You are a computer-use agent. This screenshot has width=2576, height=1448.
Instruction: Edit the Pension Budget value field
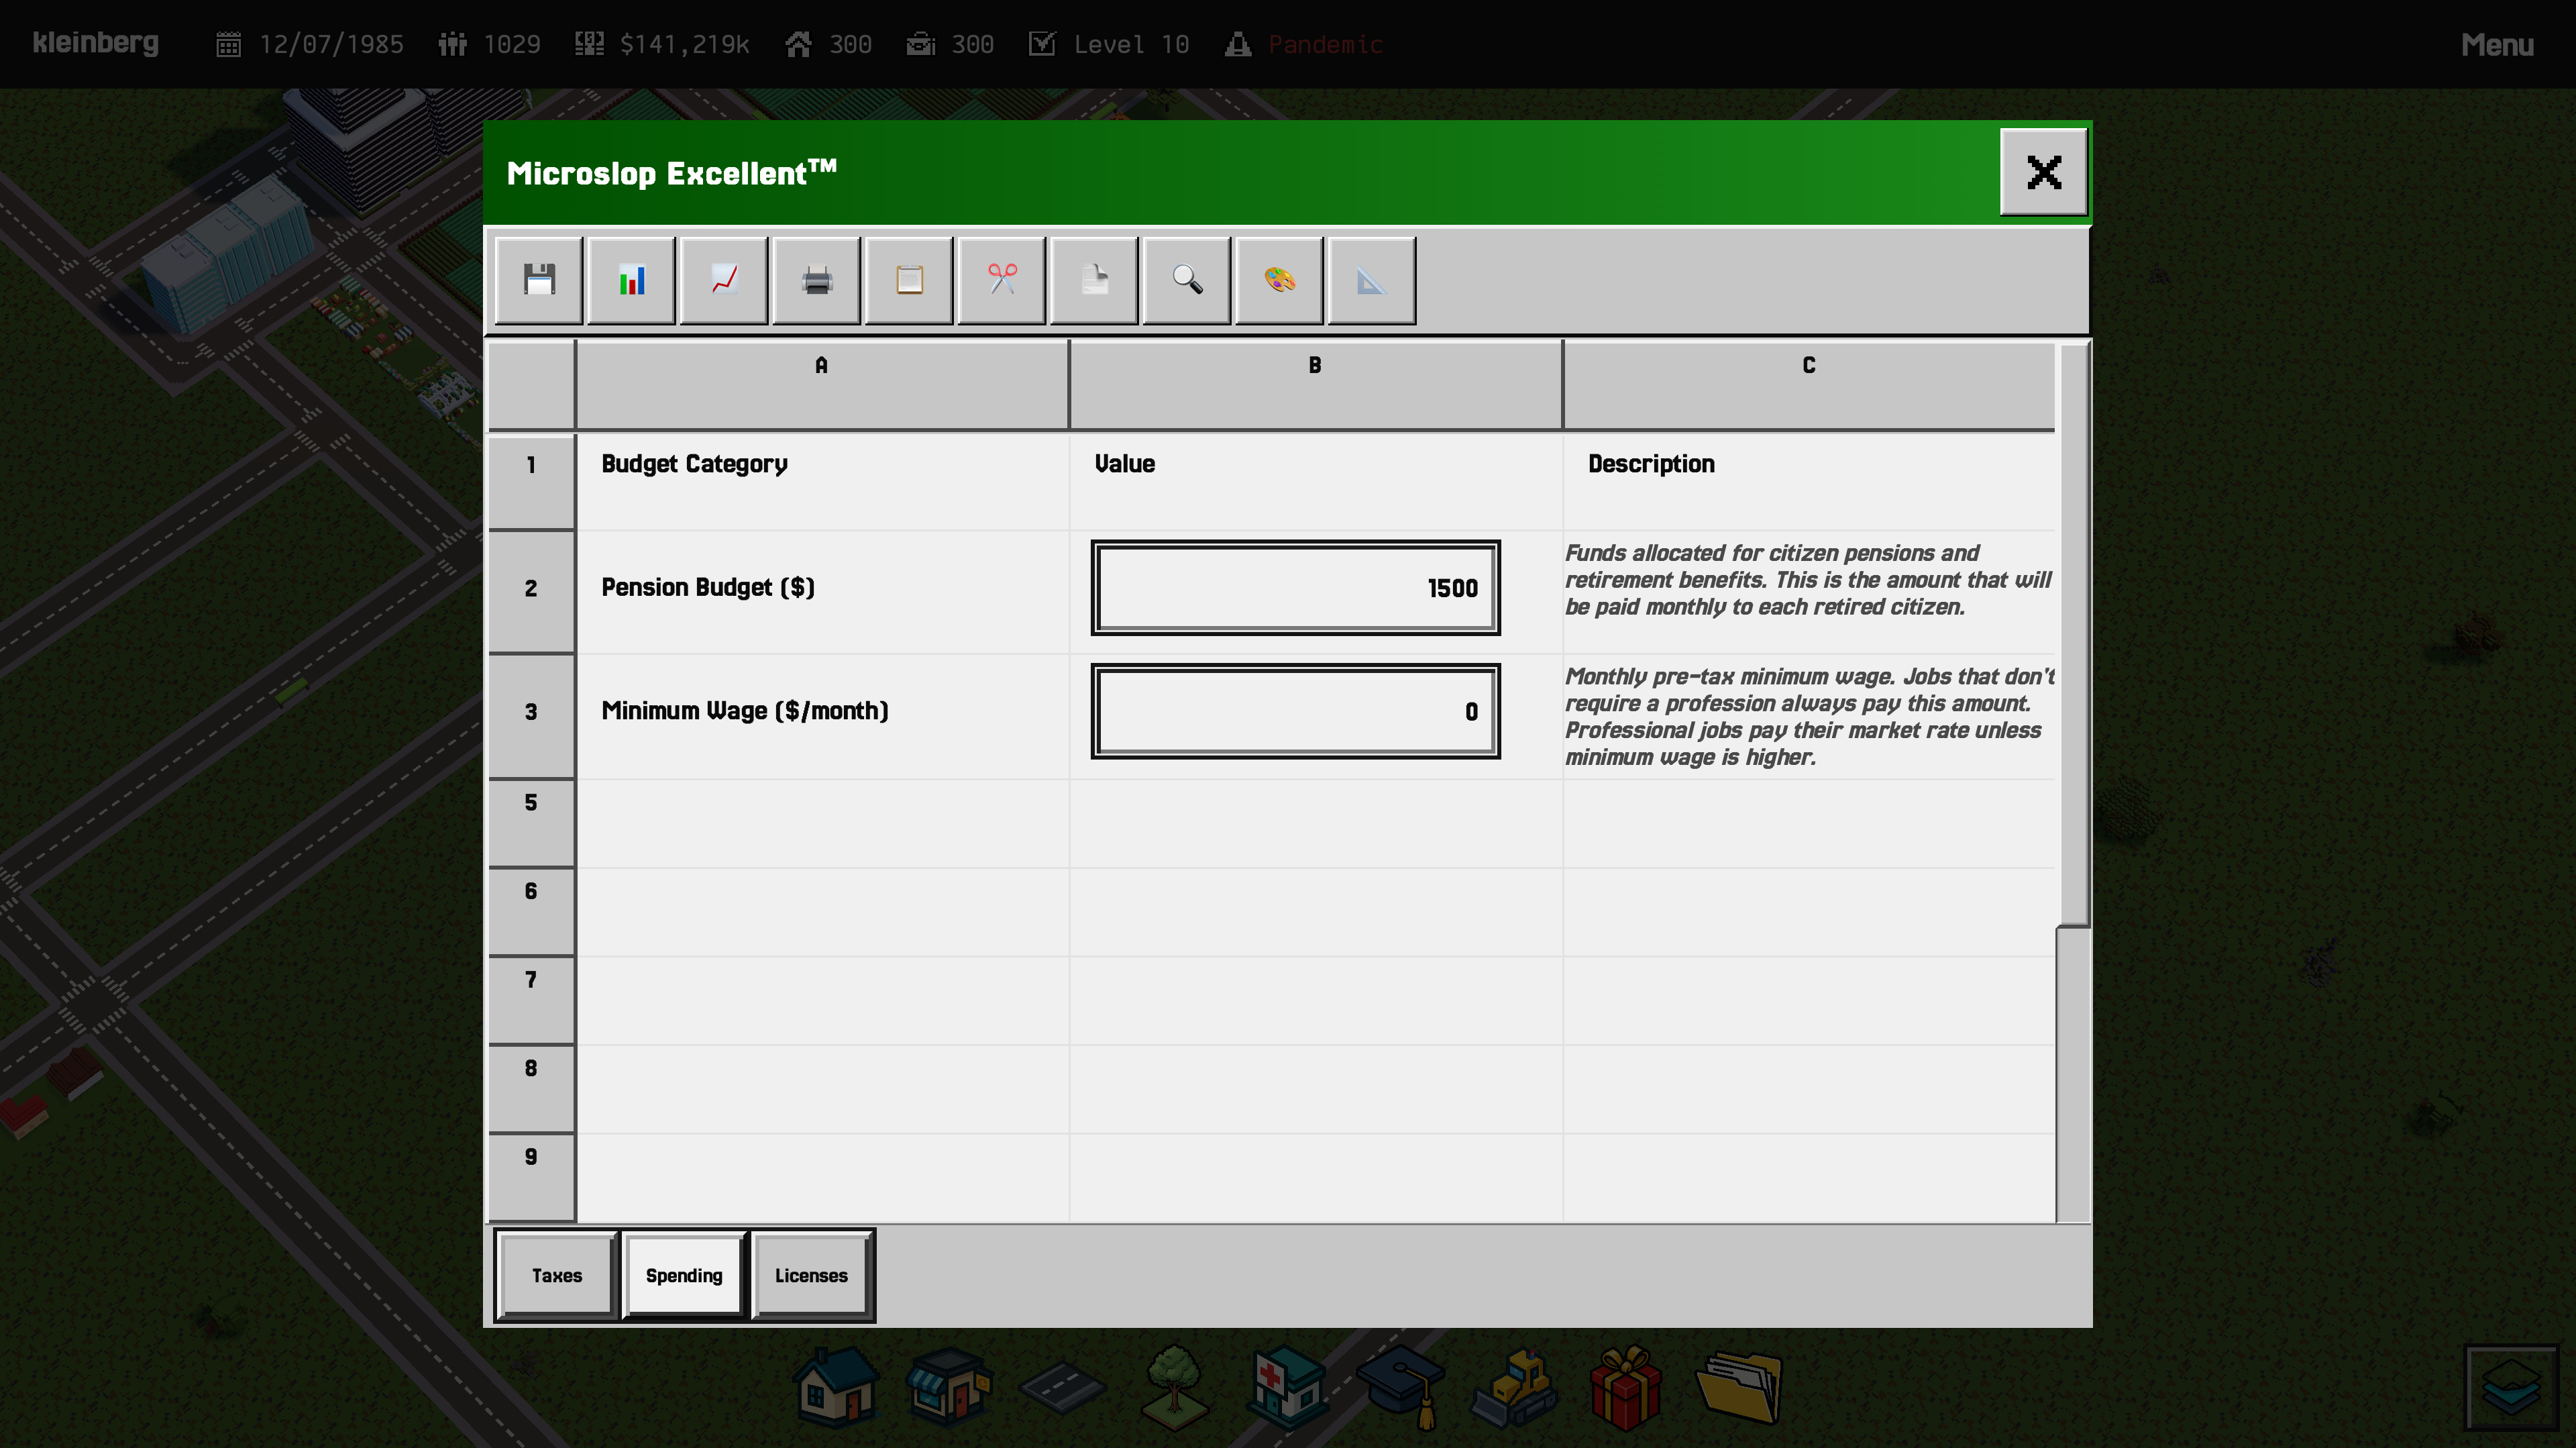[1295, 588]
